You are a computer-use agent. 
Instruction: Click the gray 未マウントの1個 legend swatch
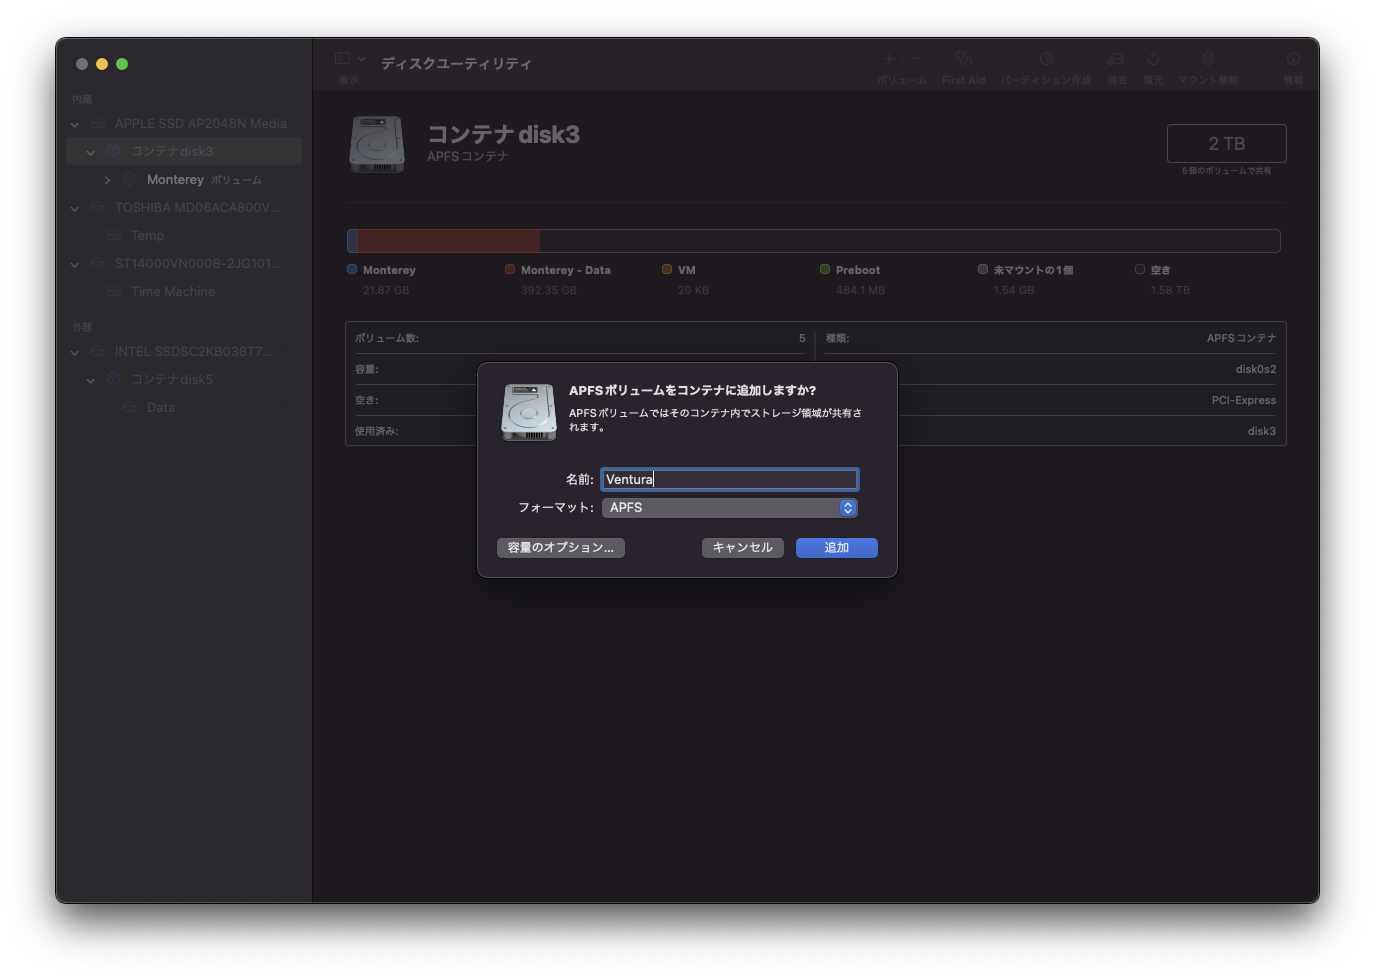983,269
